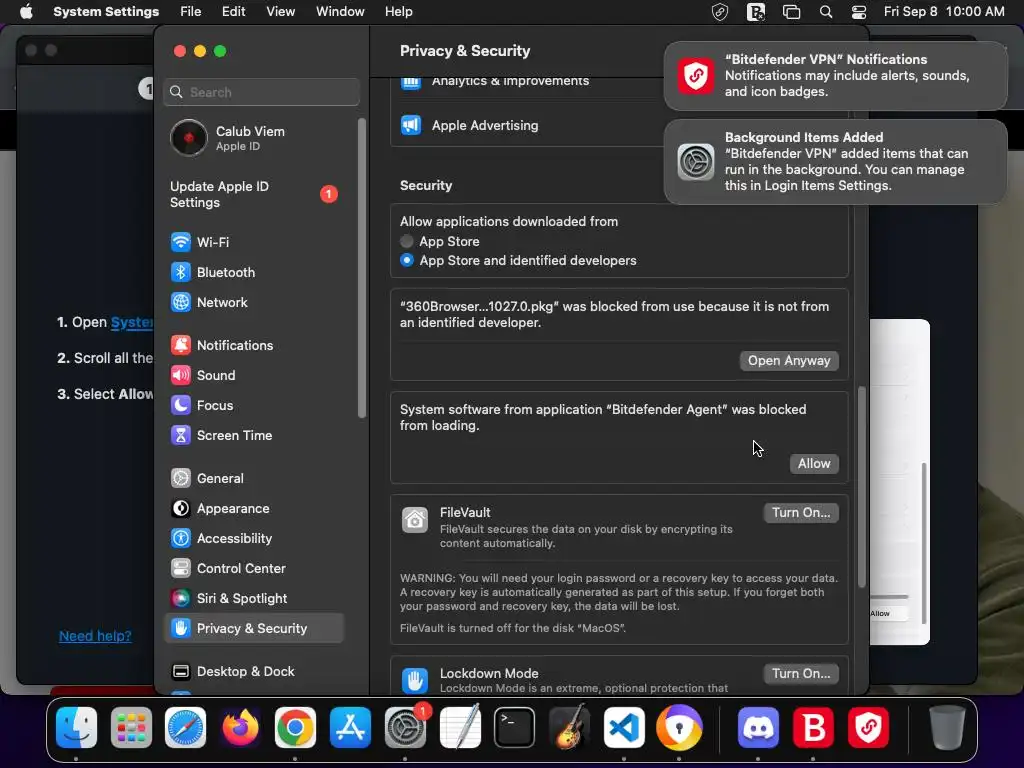
Task: Open the View menu
Action: click(281, 12)
